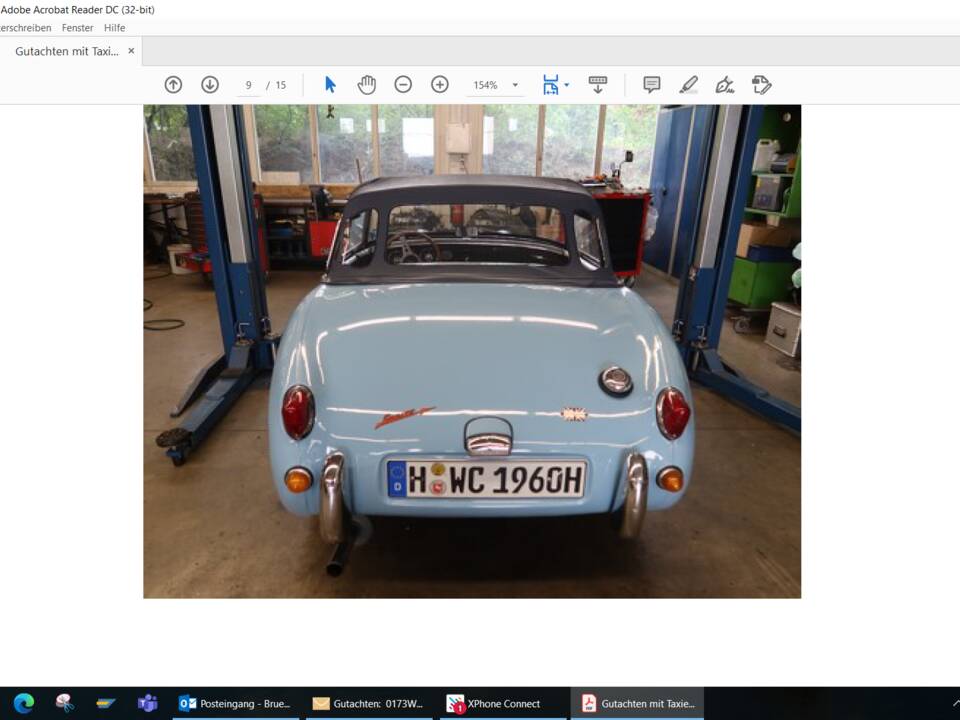Open the Comment tool speech bubble icon

coord(651,84)
